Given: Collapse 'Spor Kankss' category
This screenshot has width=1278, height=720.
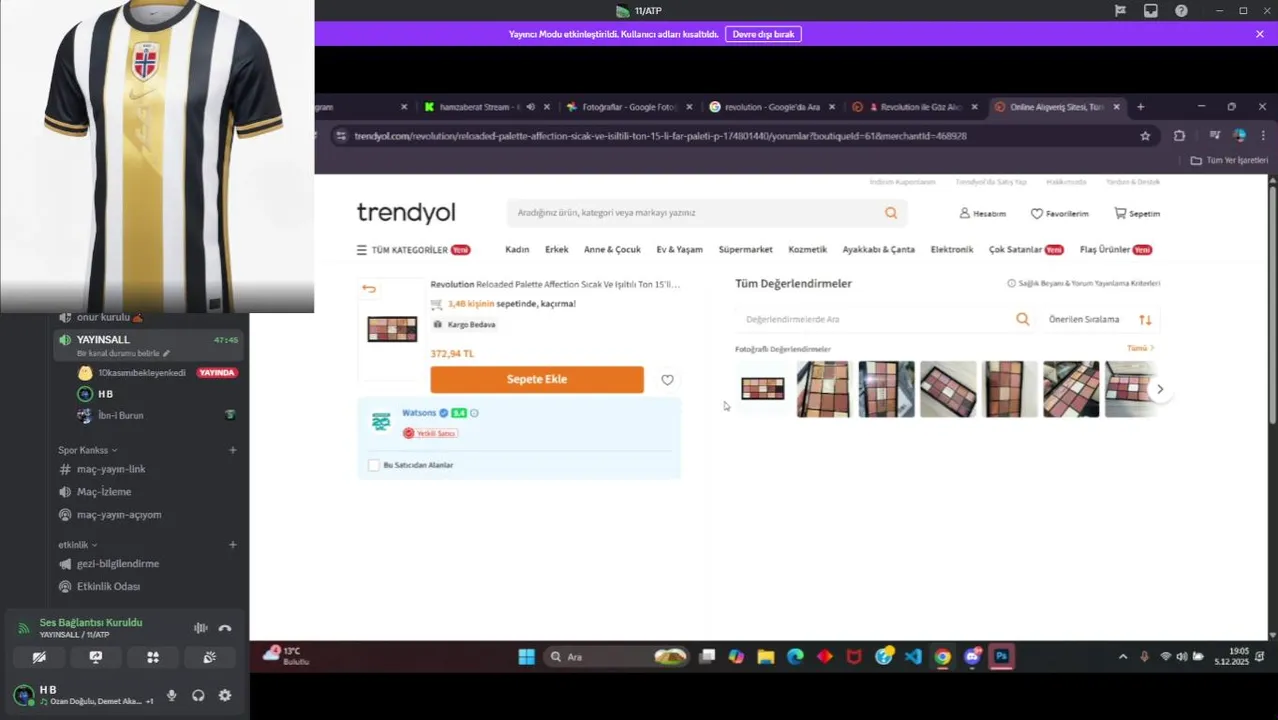Looking at the screenshot, I should (x=87, y=450).
